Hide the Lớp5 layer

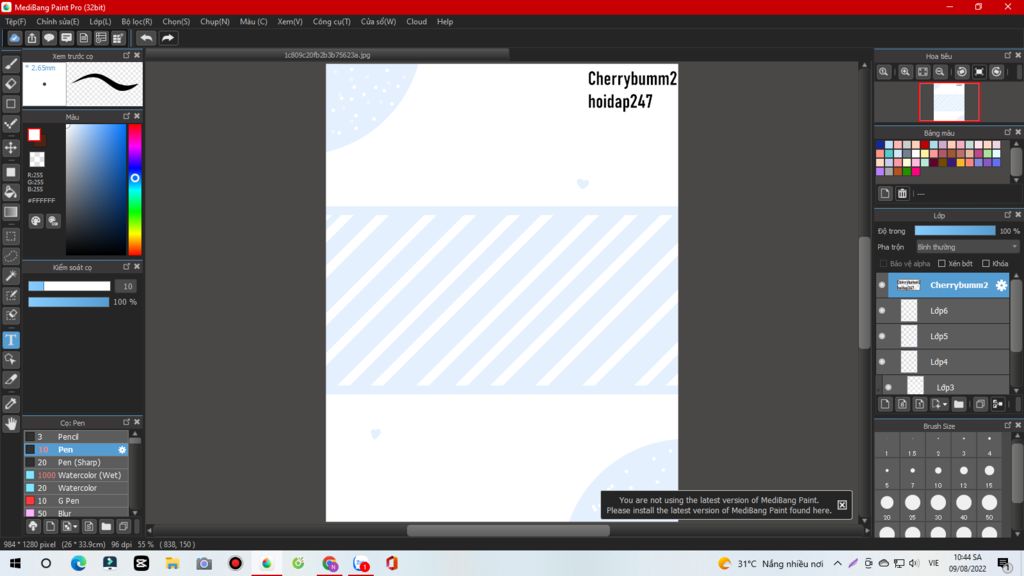[882, 336]
